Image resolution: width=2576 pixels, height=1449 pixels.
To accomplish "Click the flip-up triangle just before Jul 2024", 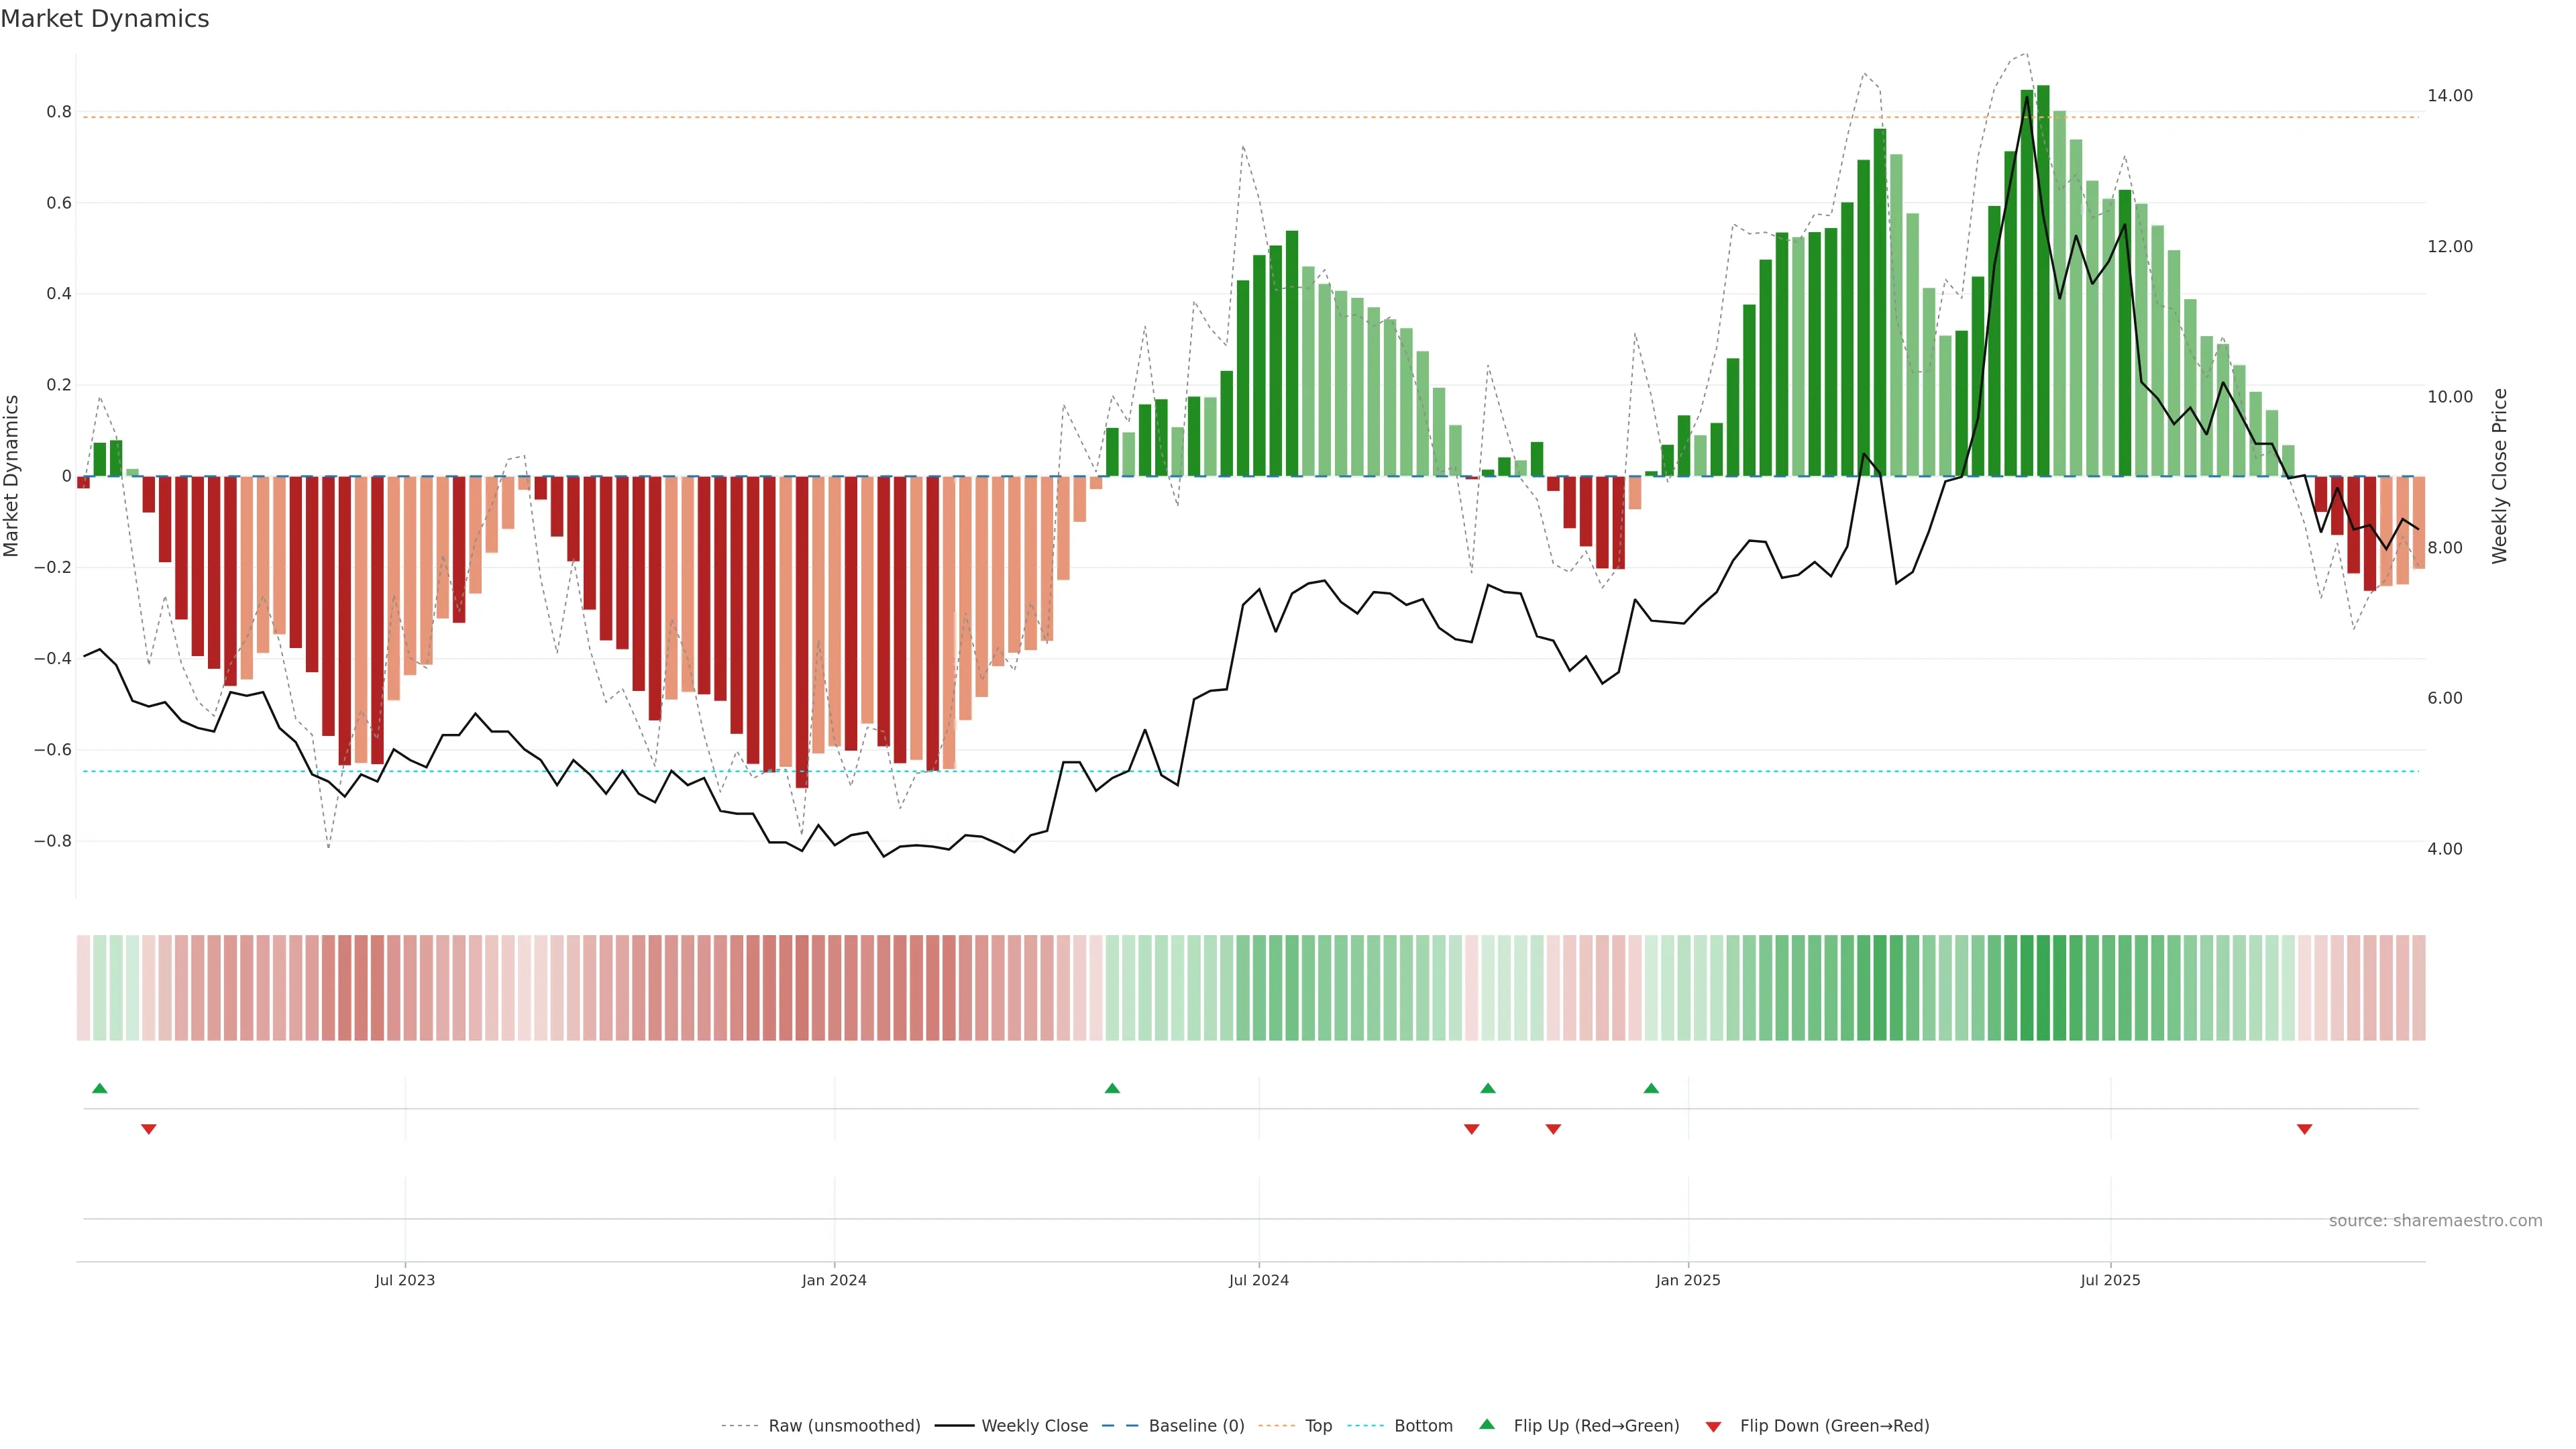I will coord(1112,1088).
